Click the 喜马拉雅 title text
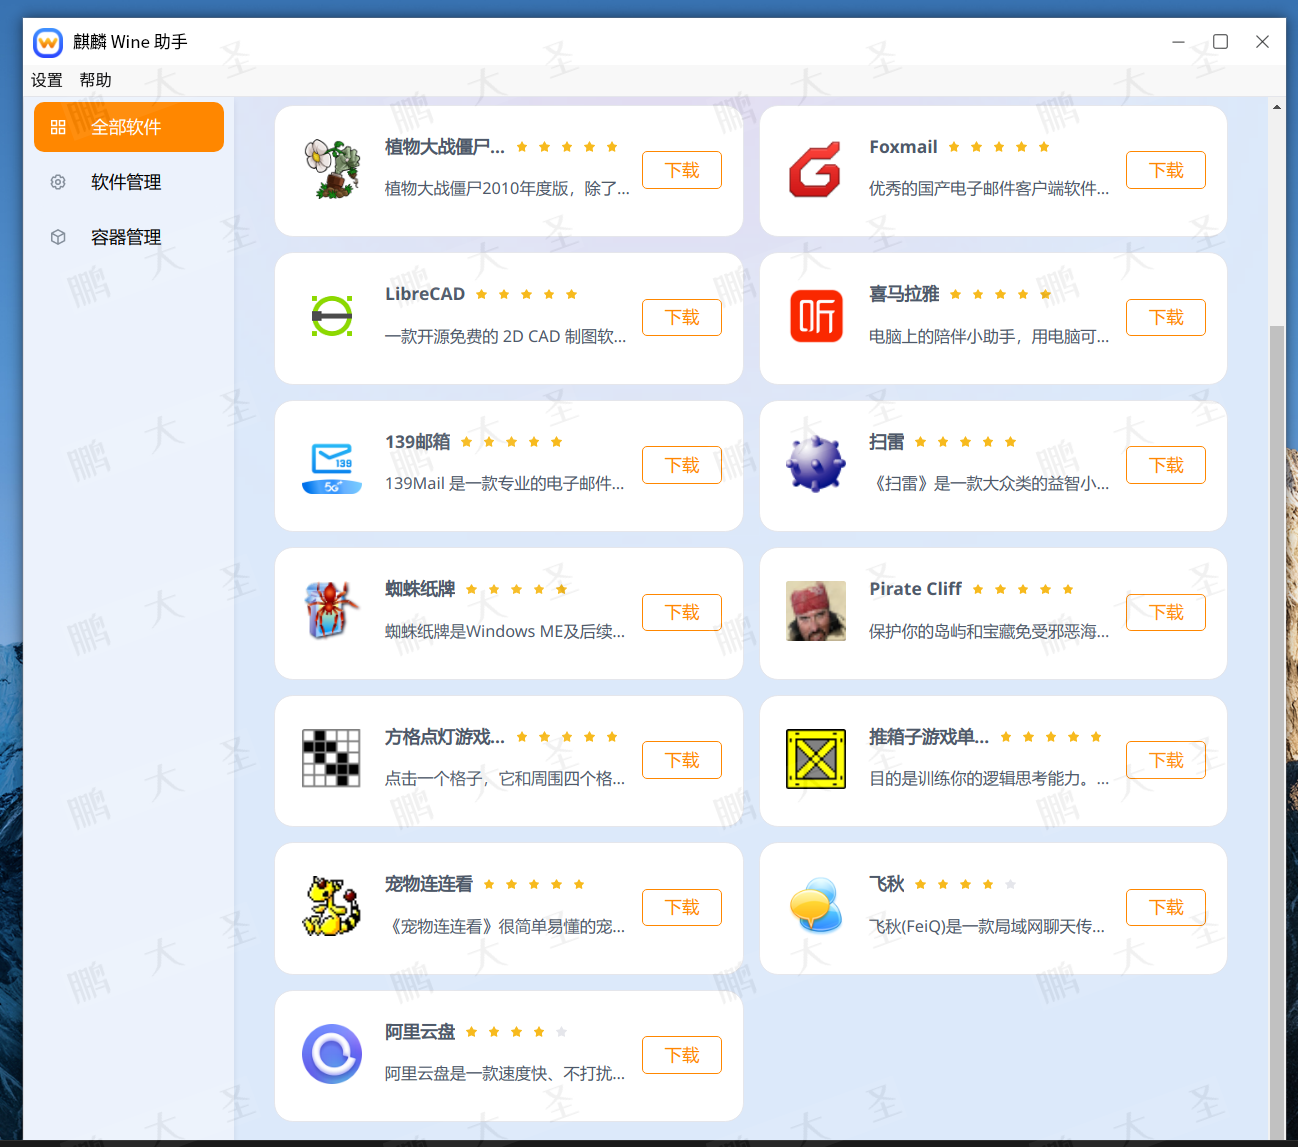 click(904, 294)
